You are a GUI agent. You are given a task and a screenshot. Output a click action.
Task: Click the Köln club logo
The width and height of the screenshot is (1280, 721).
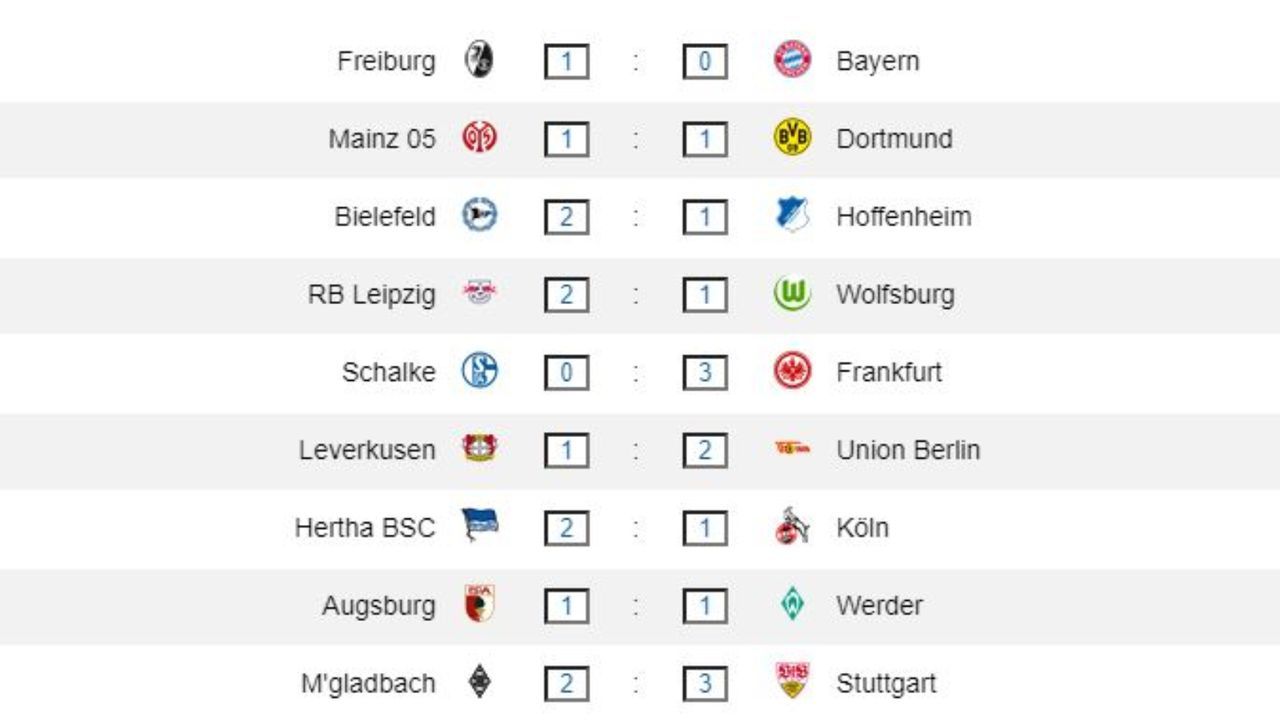coord(792,527)
